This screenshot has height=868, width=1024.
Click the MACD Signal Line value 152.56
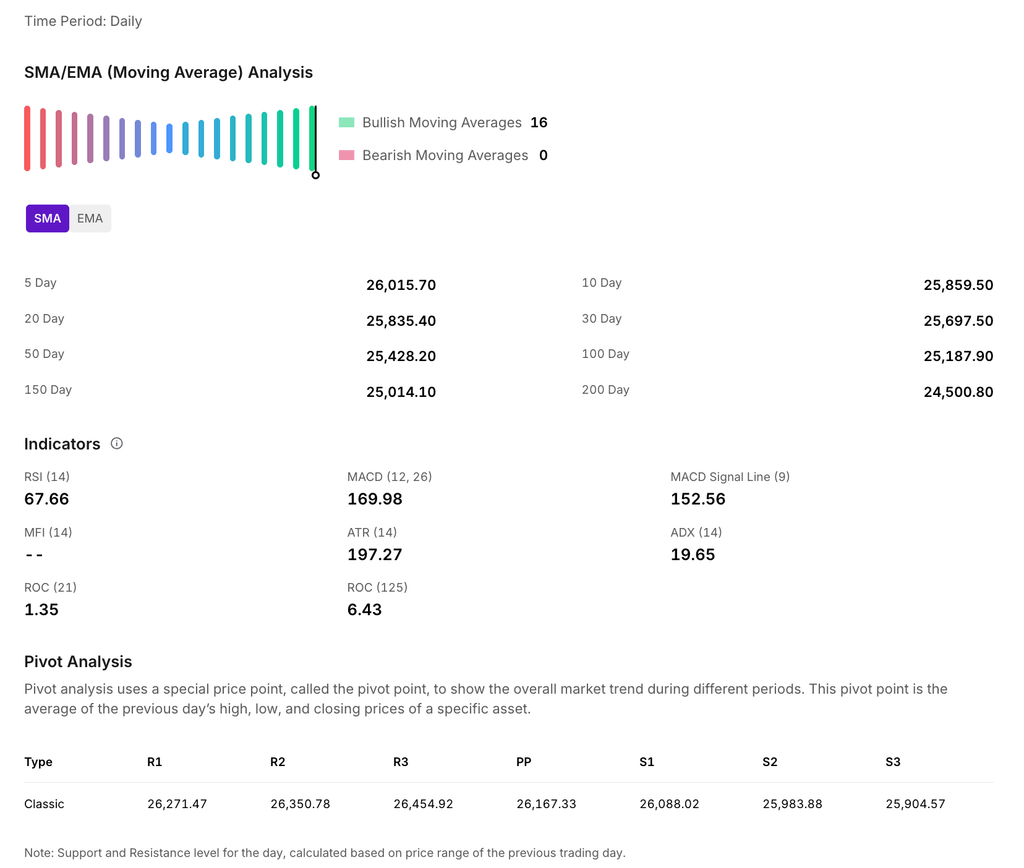tap(698, 499)
